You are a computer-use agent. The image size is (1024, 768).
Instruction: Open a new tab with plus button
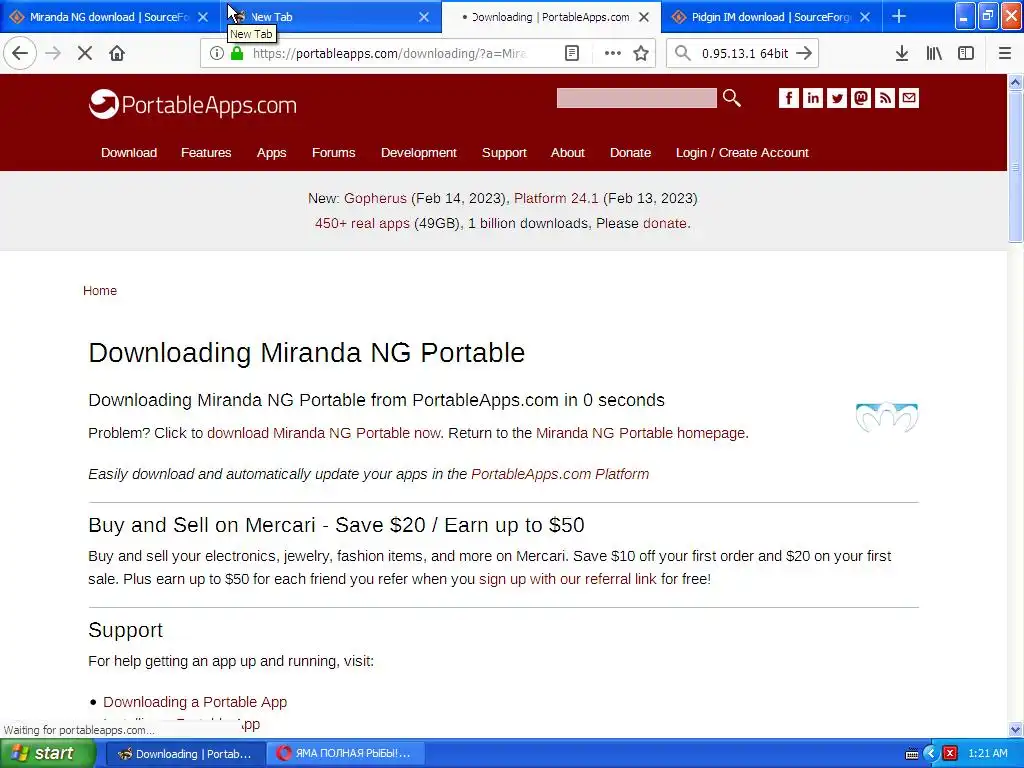tap(899, 16)
